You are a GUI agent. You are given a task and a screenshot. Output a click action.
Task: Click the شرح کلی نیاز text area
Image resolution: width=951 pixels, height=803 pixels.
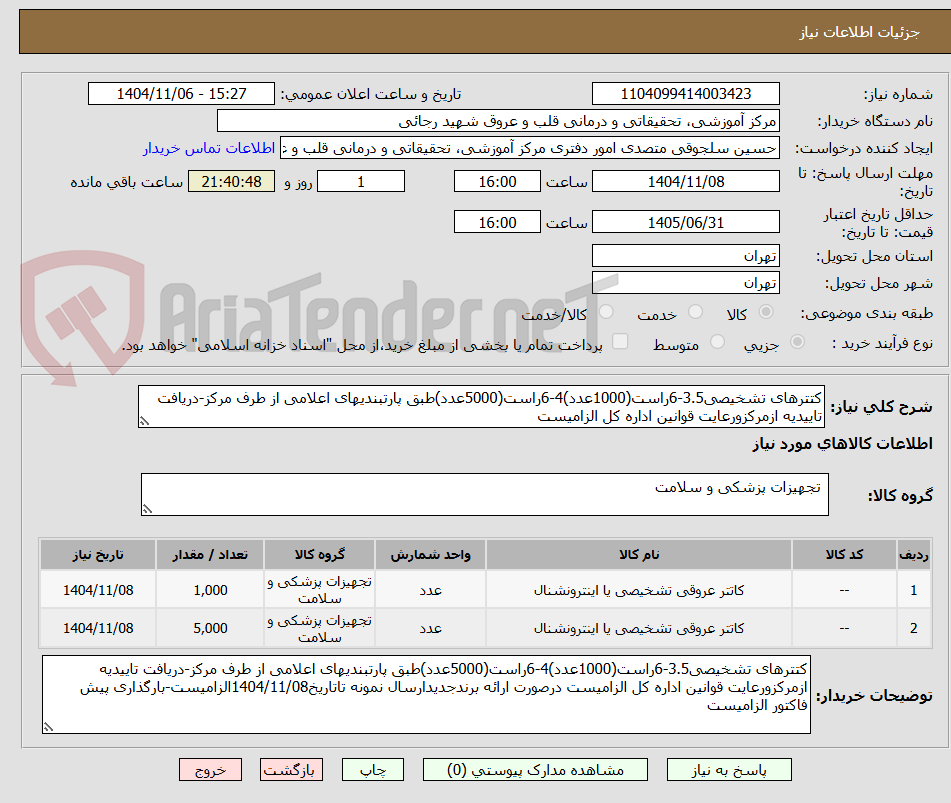[x=481, y=406]
